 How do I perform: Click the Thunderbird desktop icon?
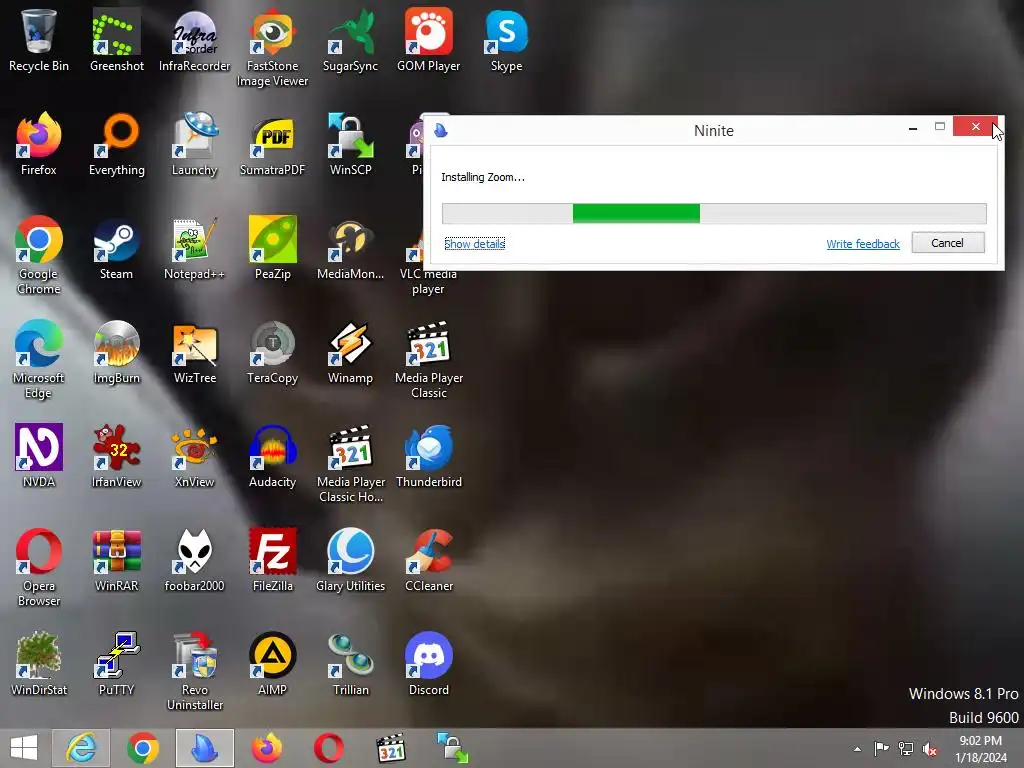click(x=428, y=456)
